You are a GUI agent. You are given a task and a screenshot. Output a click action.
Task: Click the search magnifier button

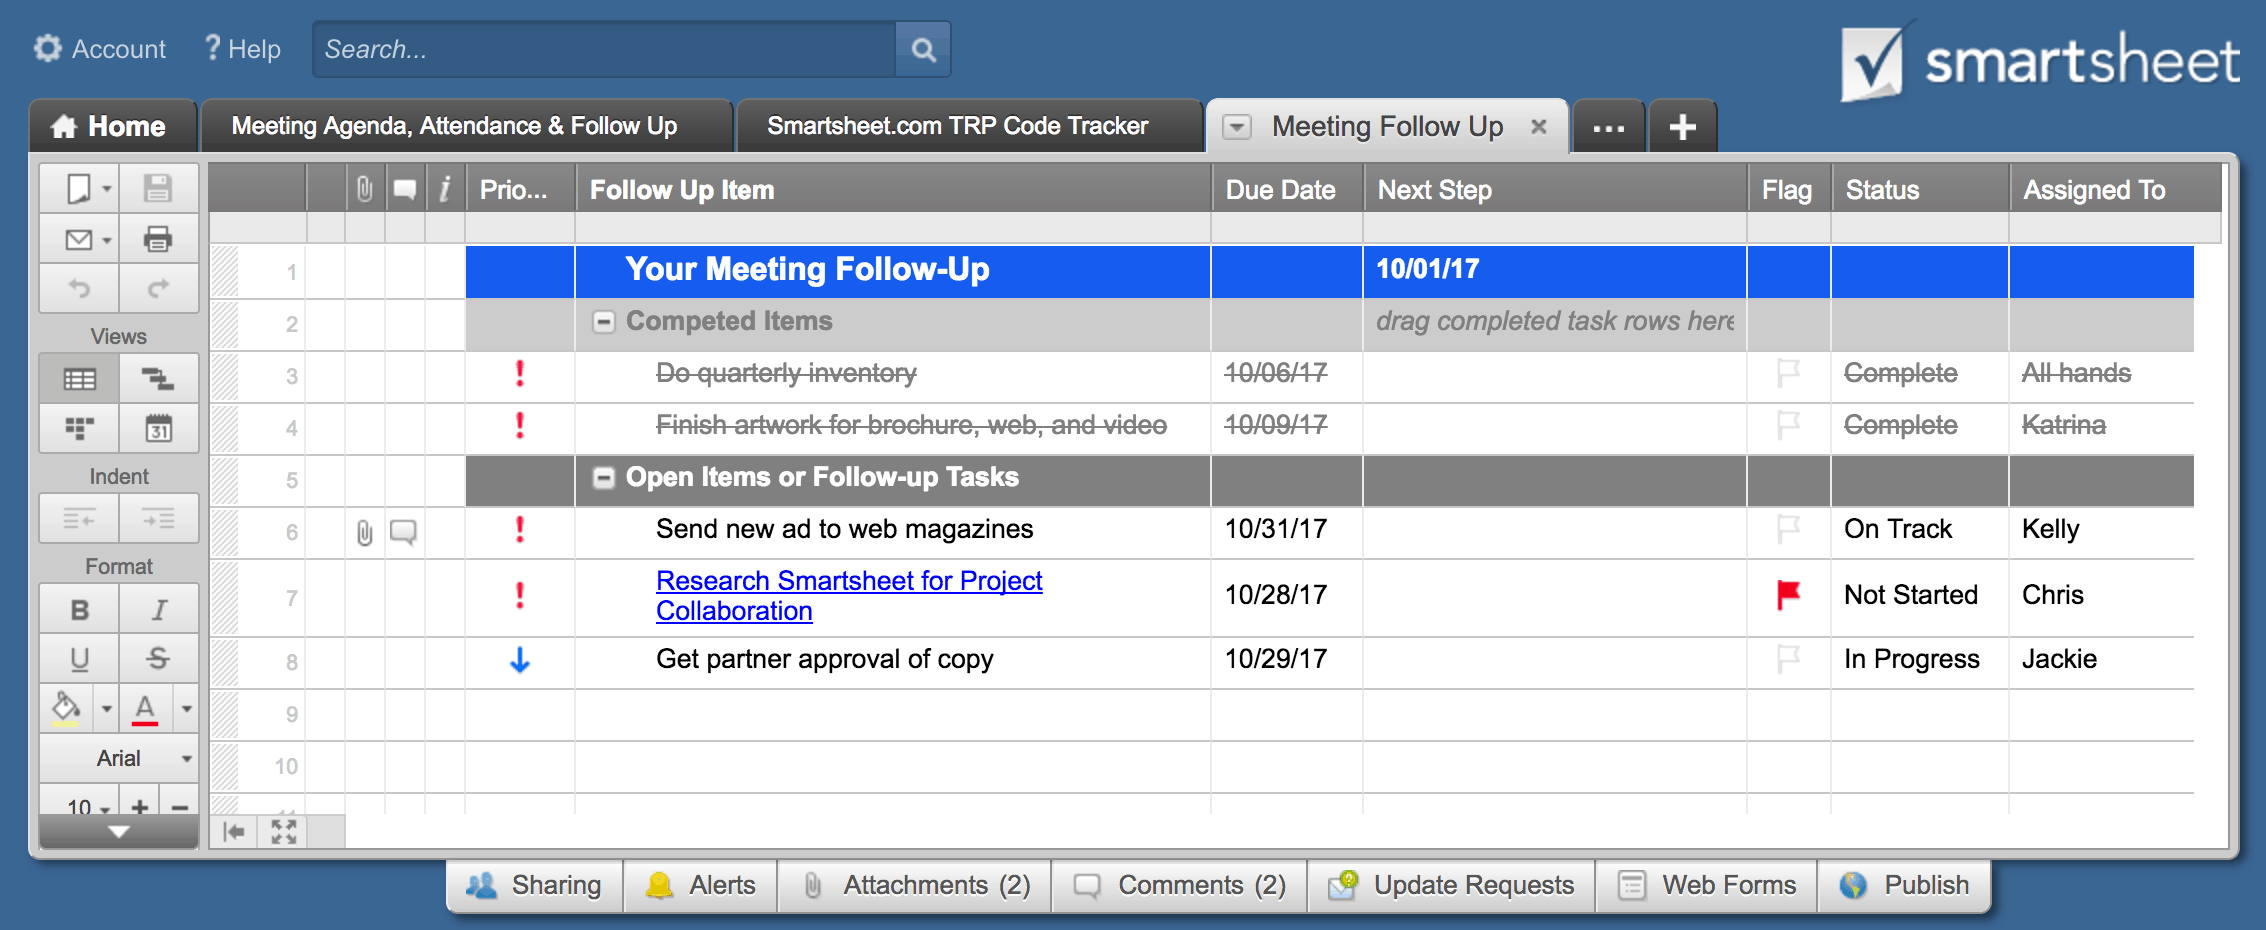click(923, 49)
